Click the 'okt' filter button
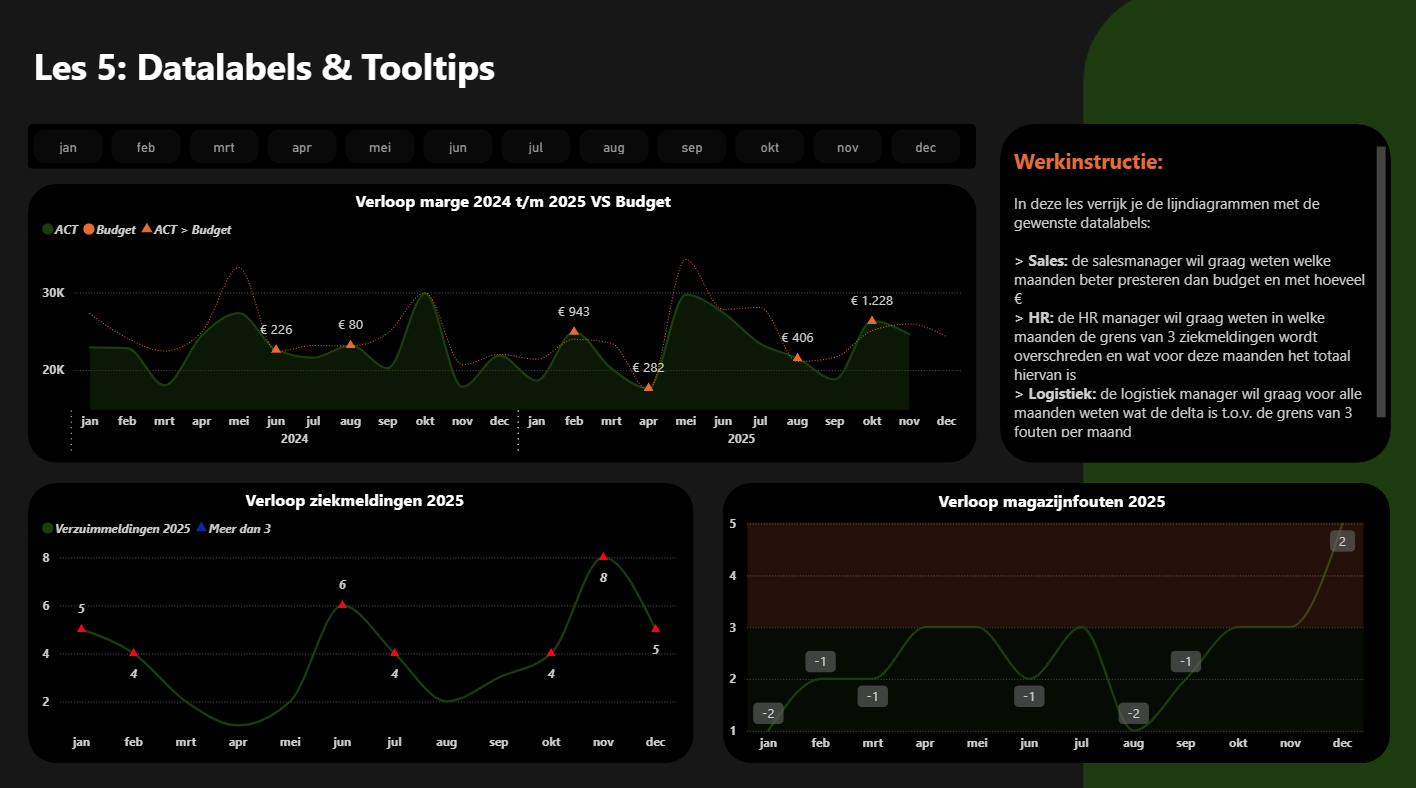The width and height of the screenshot is (1416, 788). tap(769, 146)
